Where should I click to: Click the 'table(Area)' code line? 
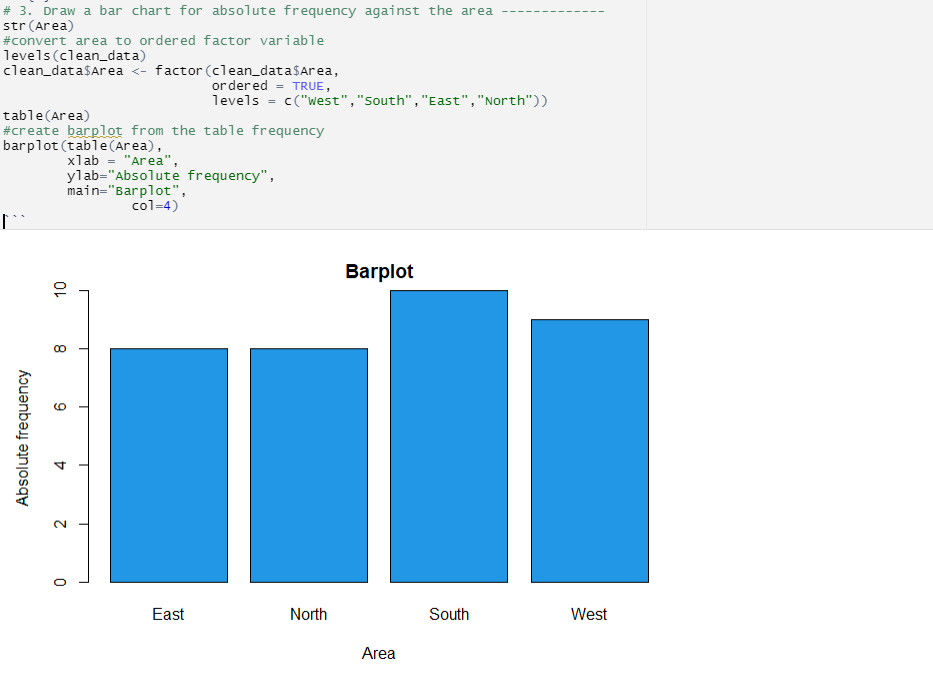tap(46, 116)
